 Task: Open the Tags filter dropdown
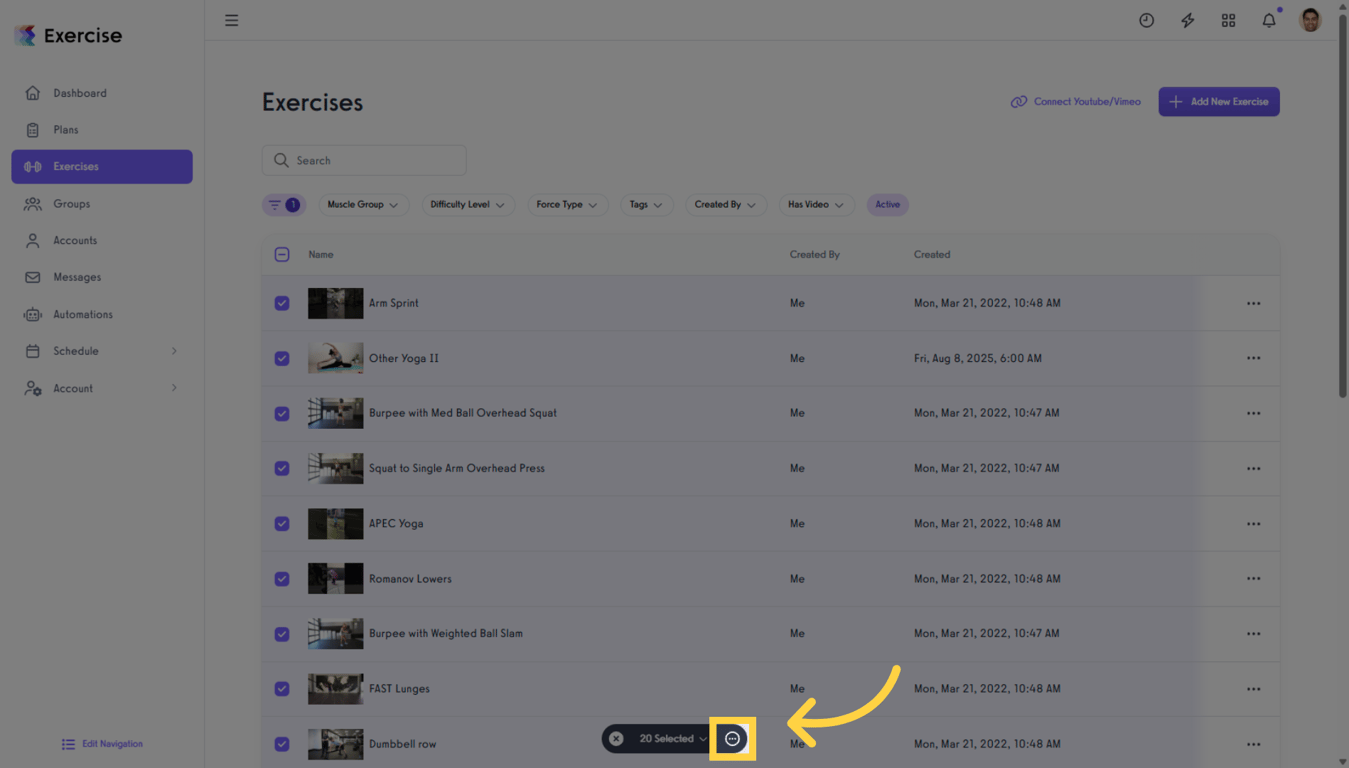646,205
